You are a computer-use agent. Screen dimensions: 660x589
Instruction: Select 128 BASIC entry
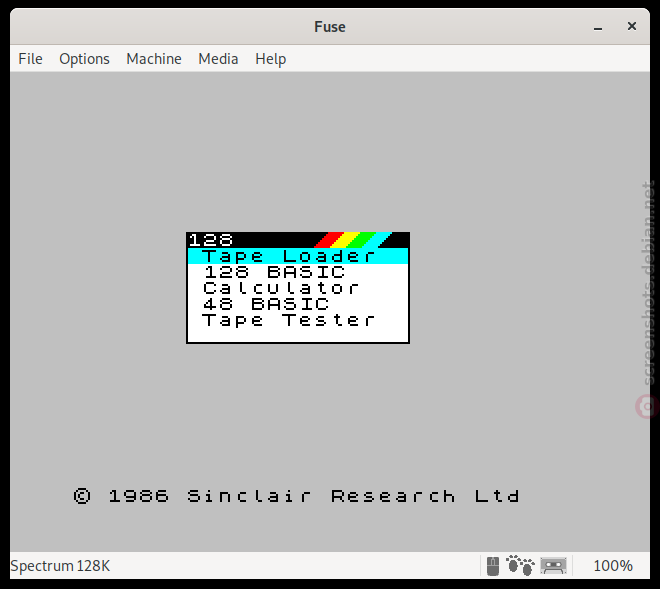(x=298, y=272)
